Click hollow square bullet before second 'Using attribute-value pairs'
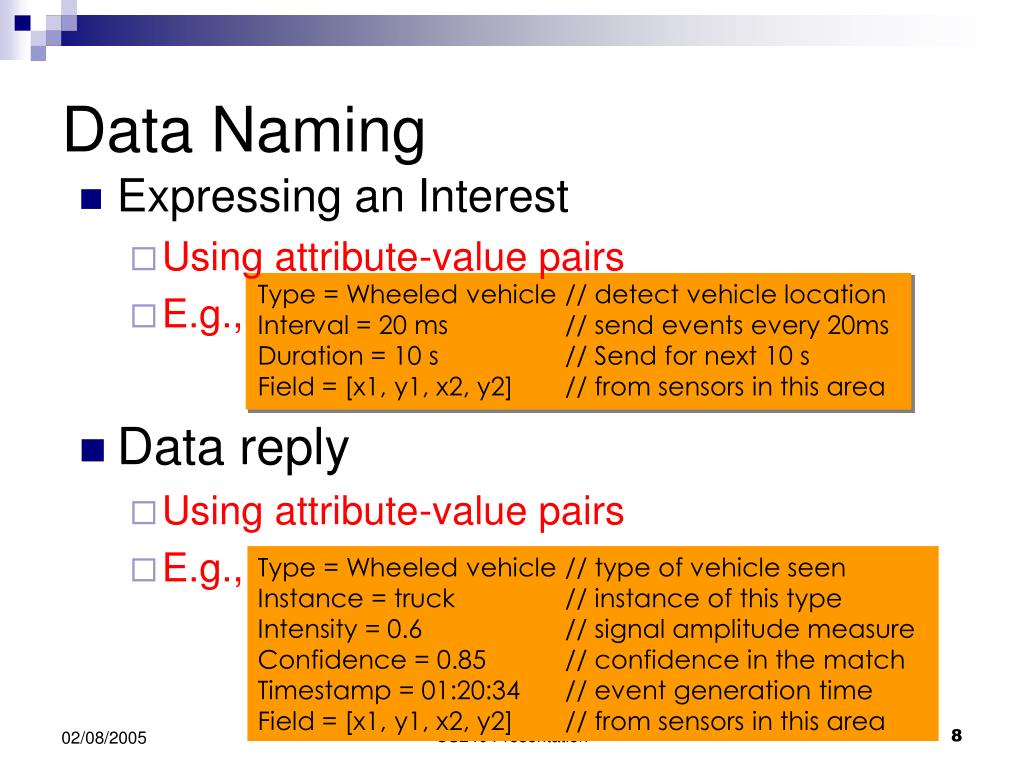 click(x=144, y=513)
